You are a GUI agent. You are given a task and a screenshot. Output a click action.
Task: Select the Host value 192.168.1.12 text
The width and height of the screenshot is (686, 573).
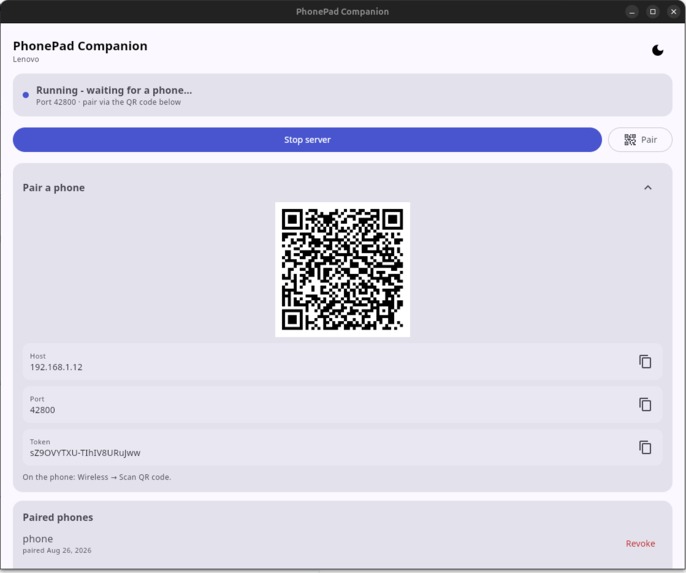click(56, 367)
